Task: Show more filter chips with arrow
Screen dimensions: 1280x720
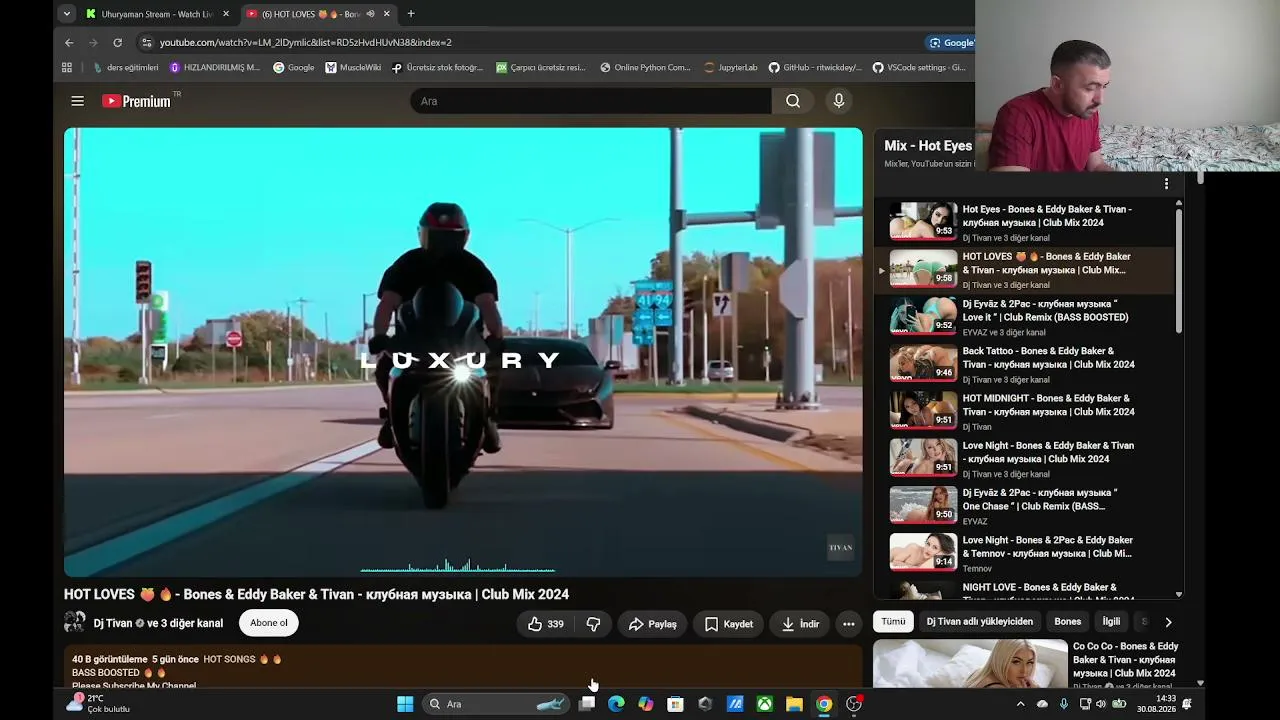Action: point(1168,622)
